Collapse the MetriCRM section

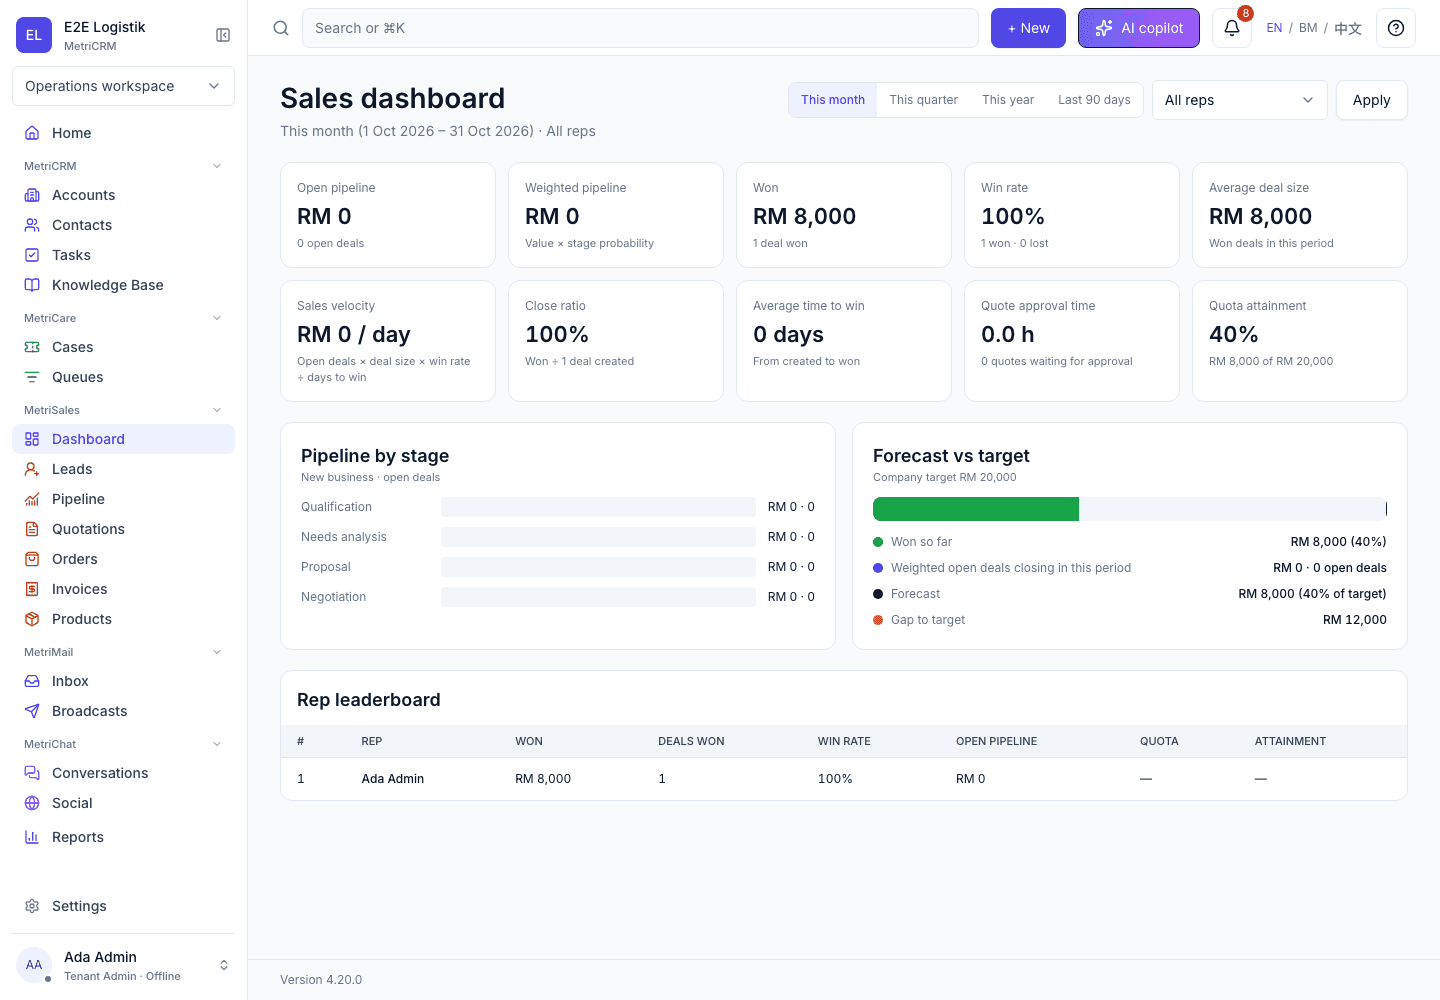217,166
